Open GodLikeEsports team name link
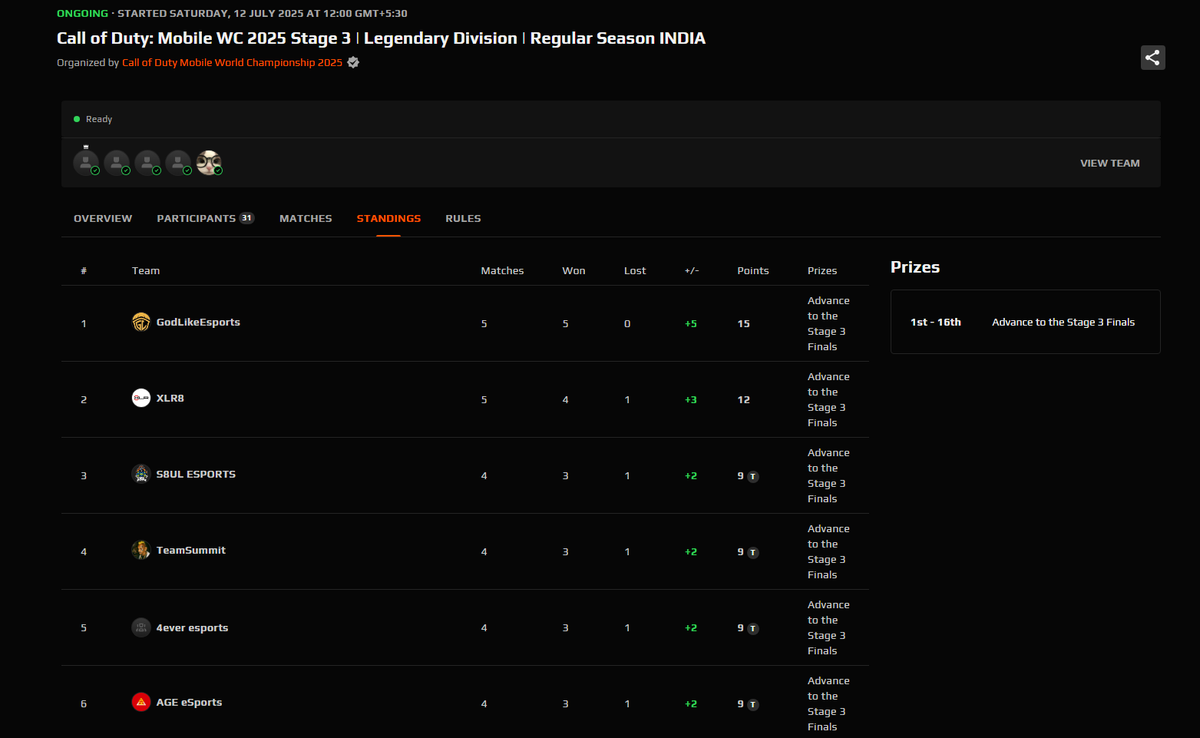1200x738 pixels. [x=198, y=322]
